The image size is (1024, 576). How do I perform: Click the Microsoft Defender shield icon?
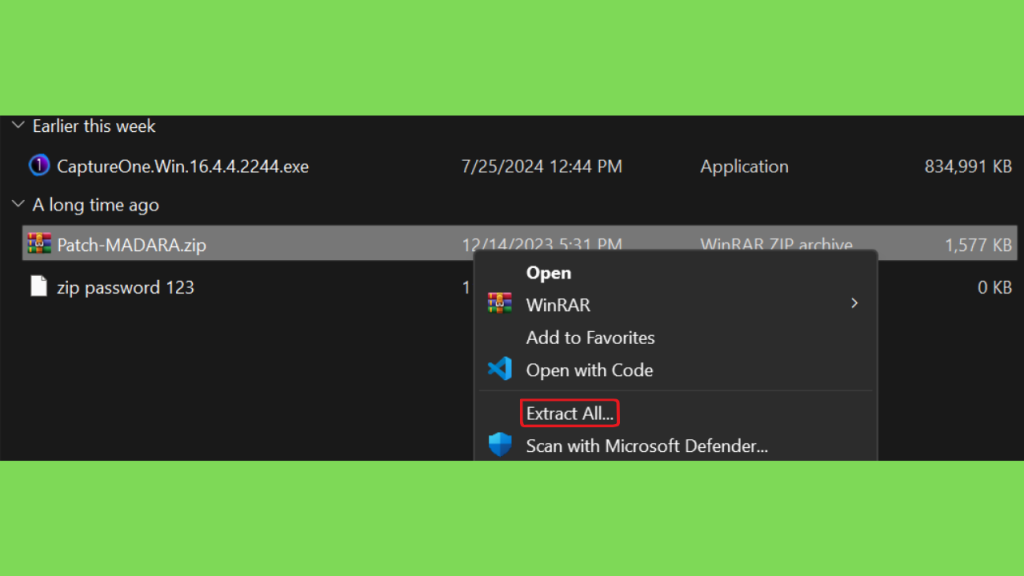click(x=500, y=445)
